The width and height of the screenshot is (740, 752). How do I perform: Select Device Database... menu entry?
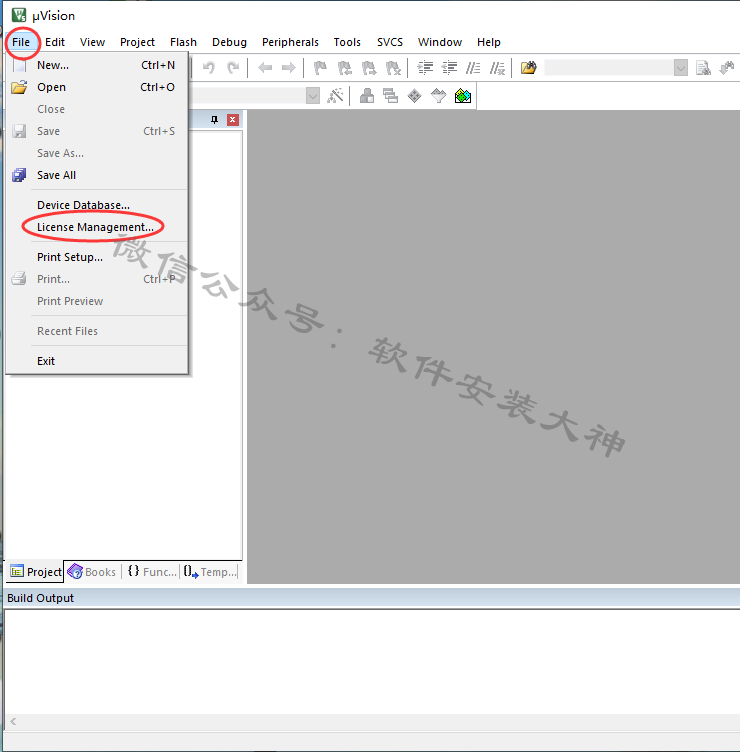click(97, 205)
